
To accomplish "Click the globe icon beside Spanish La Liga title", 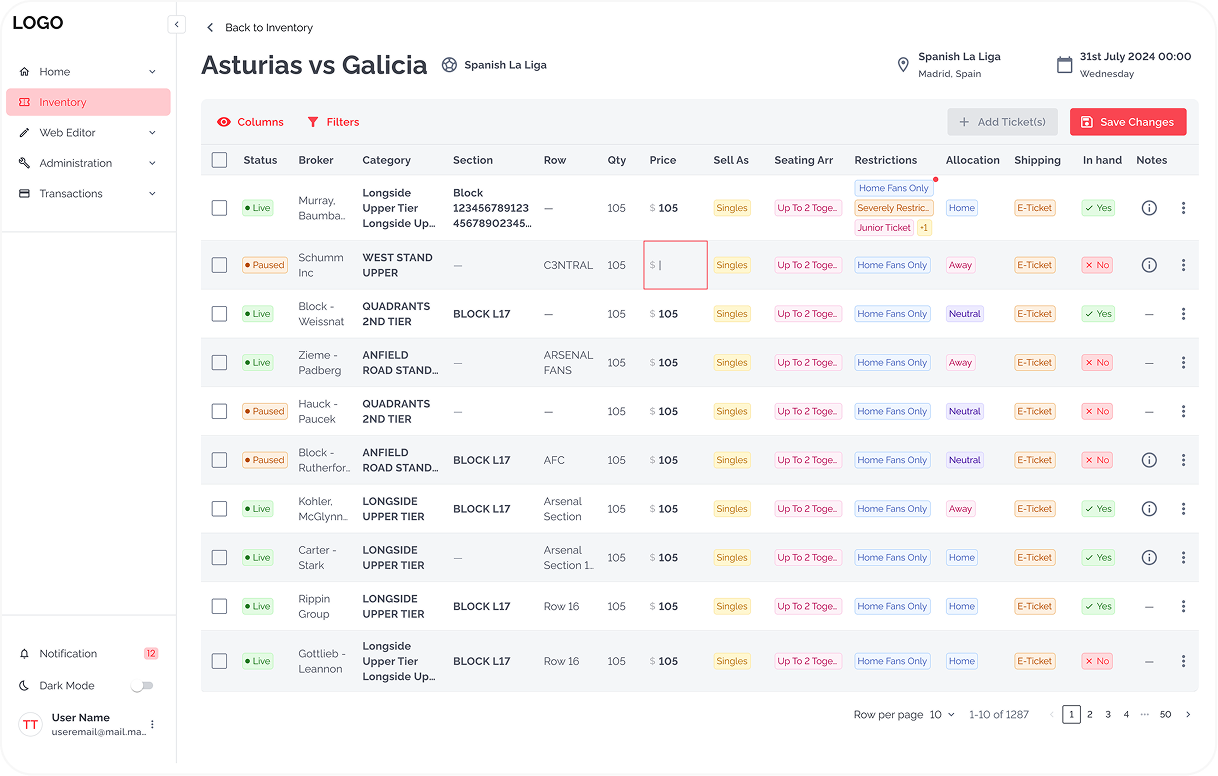I will click(448, 64).
